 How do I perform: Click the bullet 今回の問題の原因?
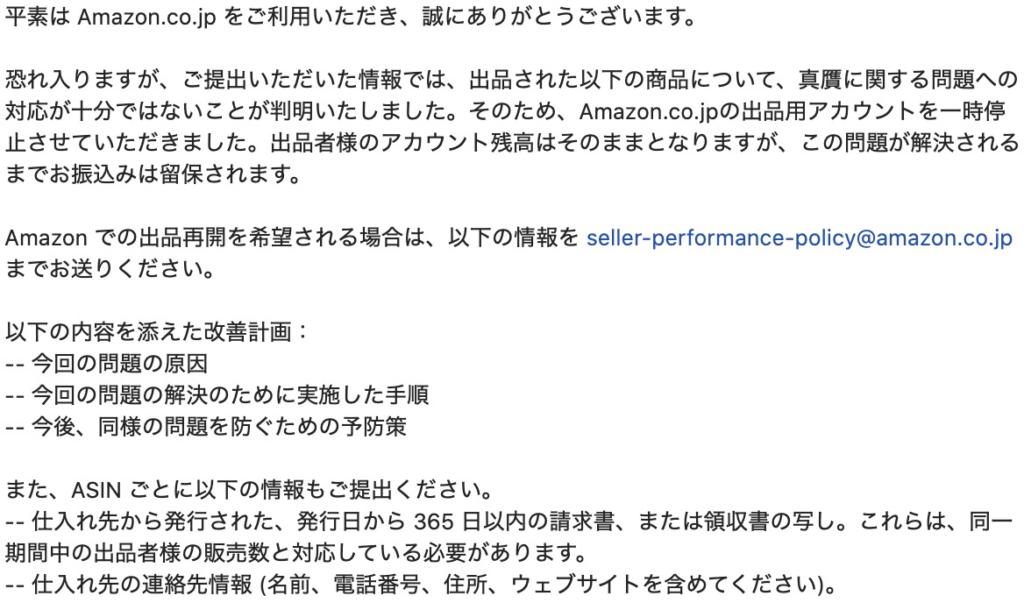click(x=106, y=363)
